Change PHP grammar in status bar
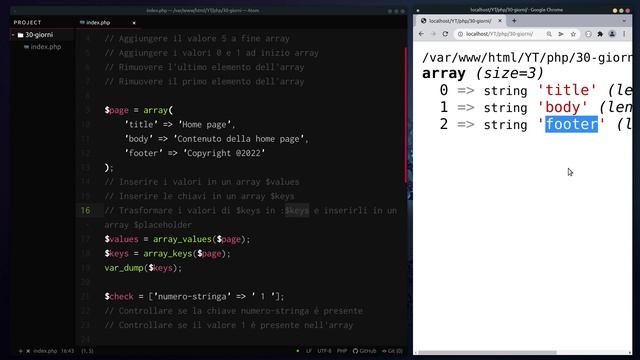This screenshot has width=640, height=360. coord(342,351)
